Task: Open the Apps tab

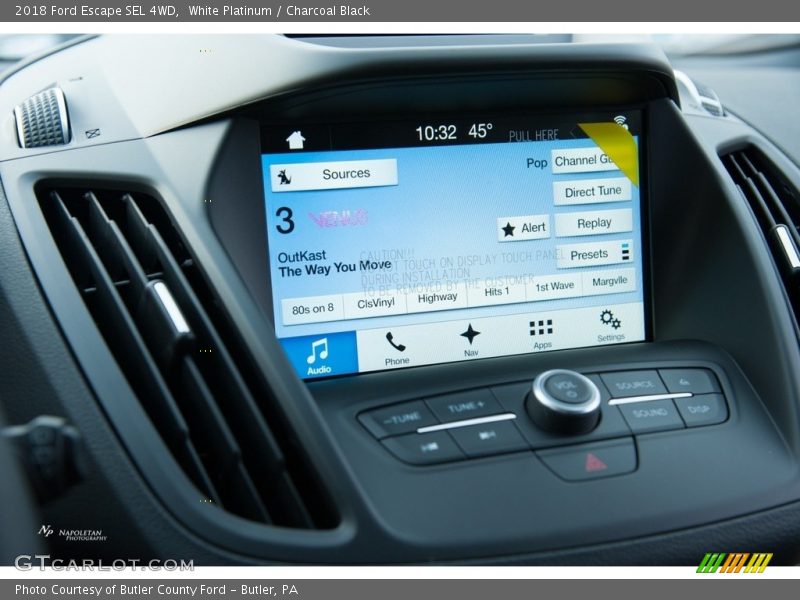Action: [x=541, y=333]
